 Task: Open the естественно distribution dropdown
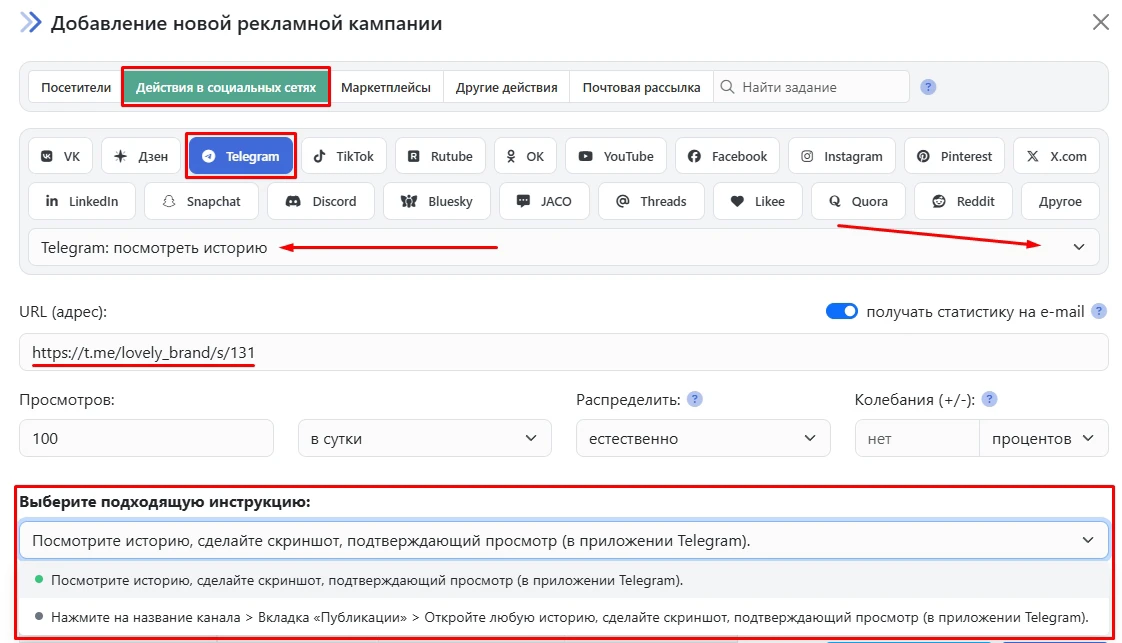tap(702, 438)
